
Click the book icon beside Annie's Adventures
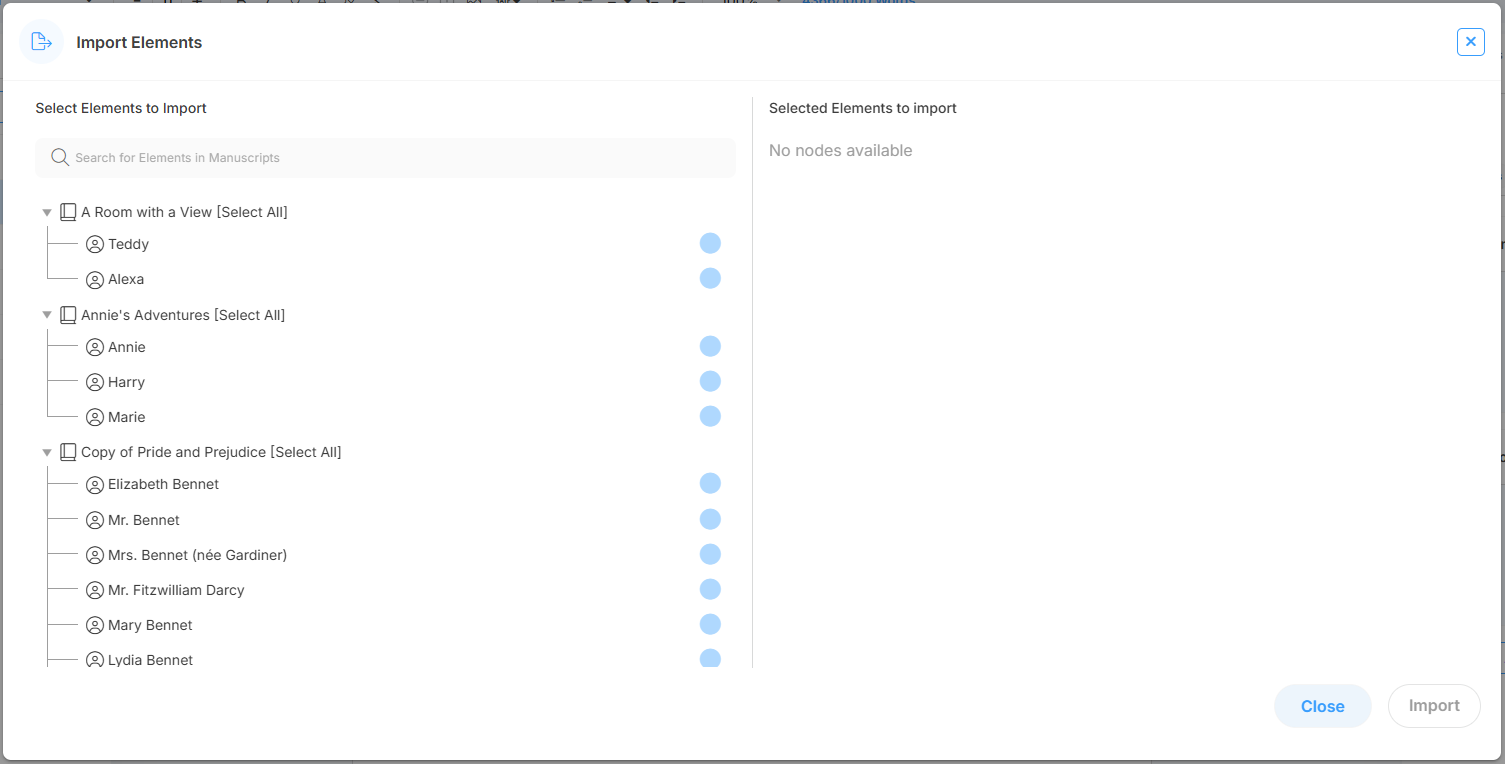[x=68, y=315]
